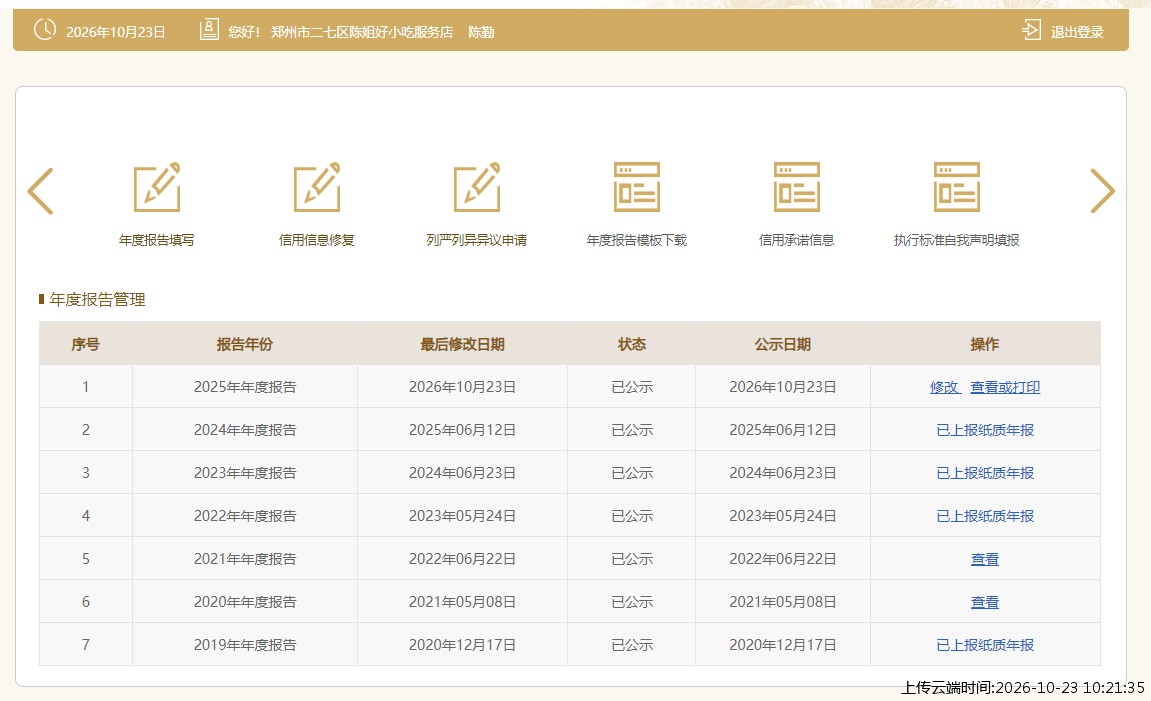Click the 最后修改日期 column header
1151x701 pixels.
pos(462,344)
